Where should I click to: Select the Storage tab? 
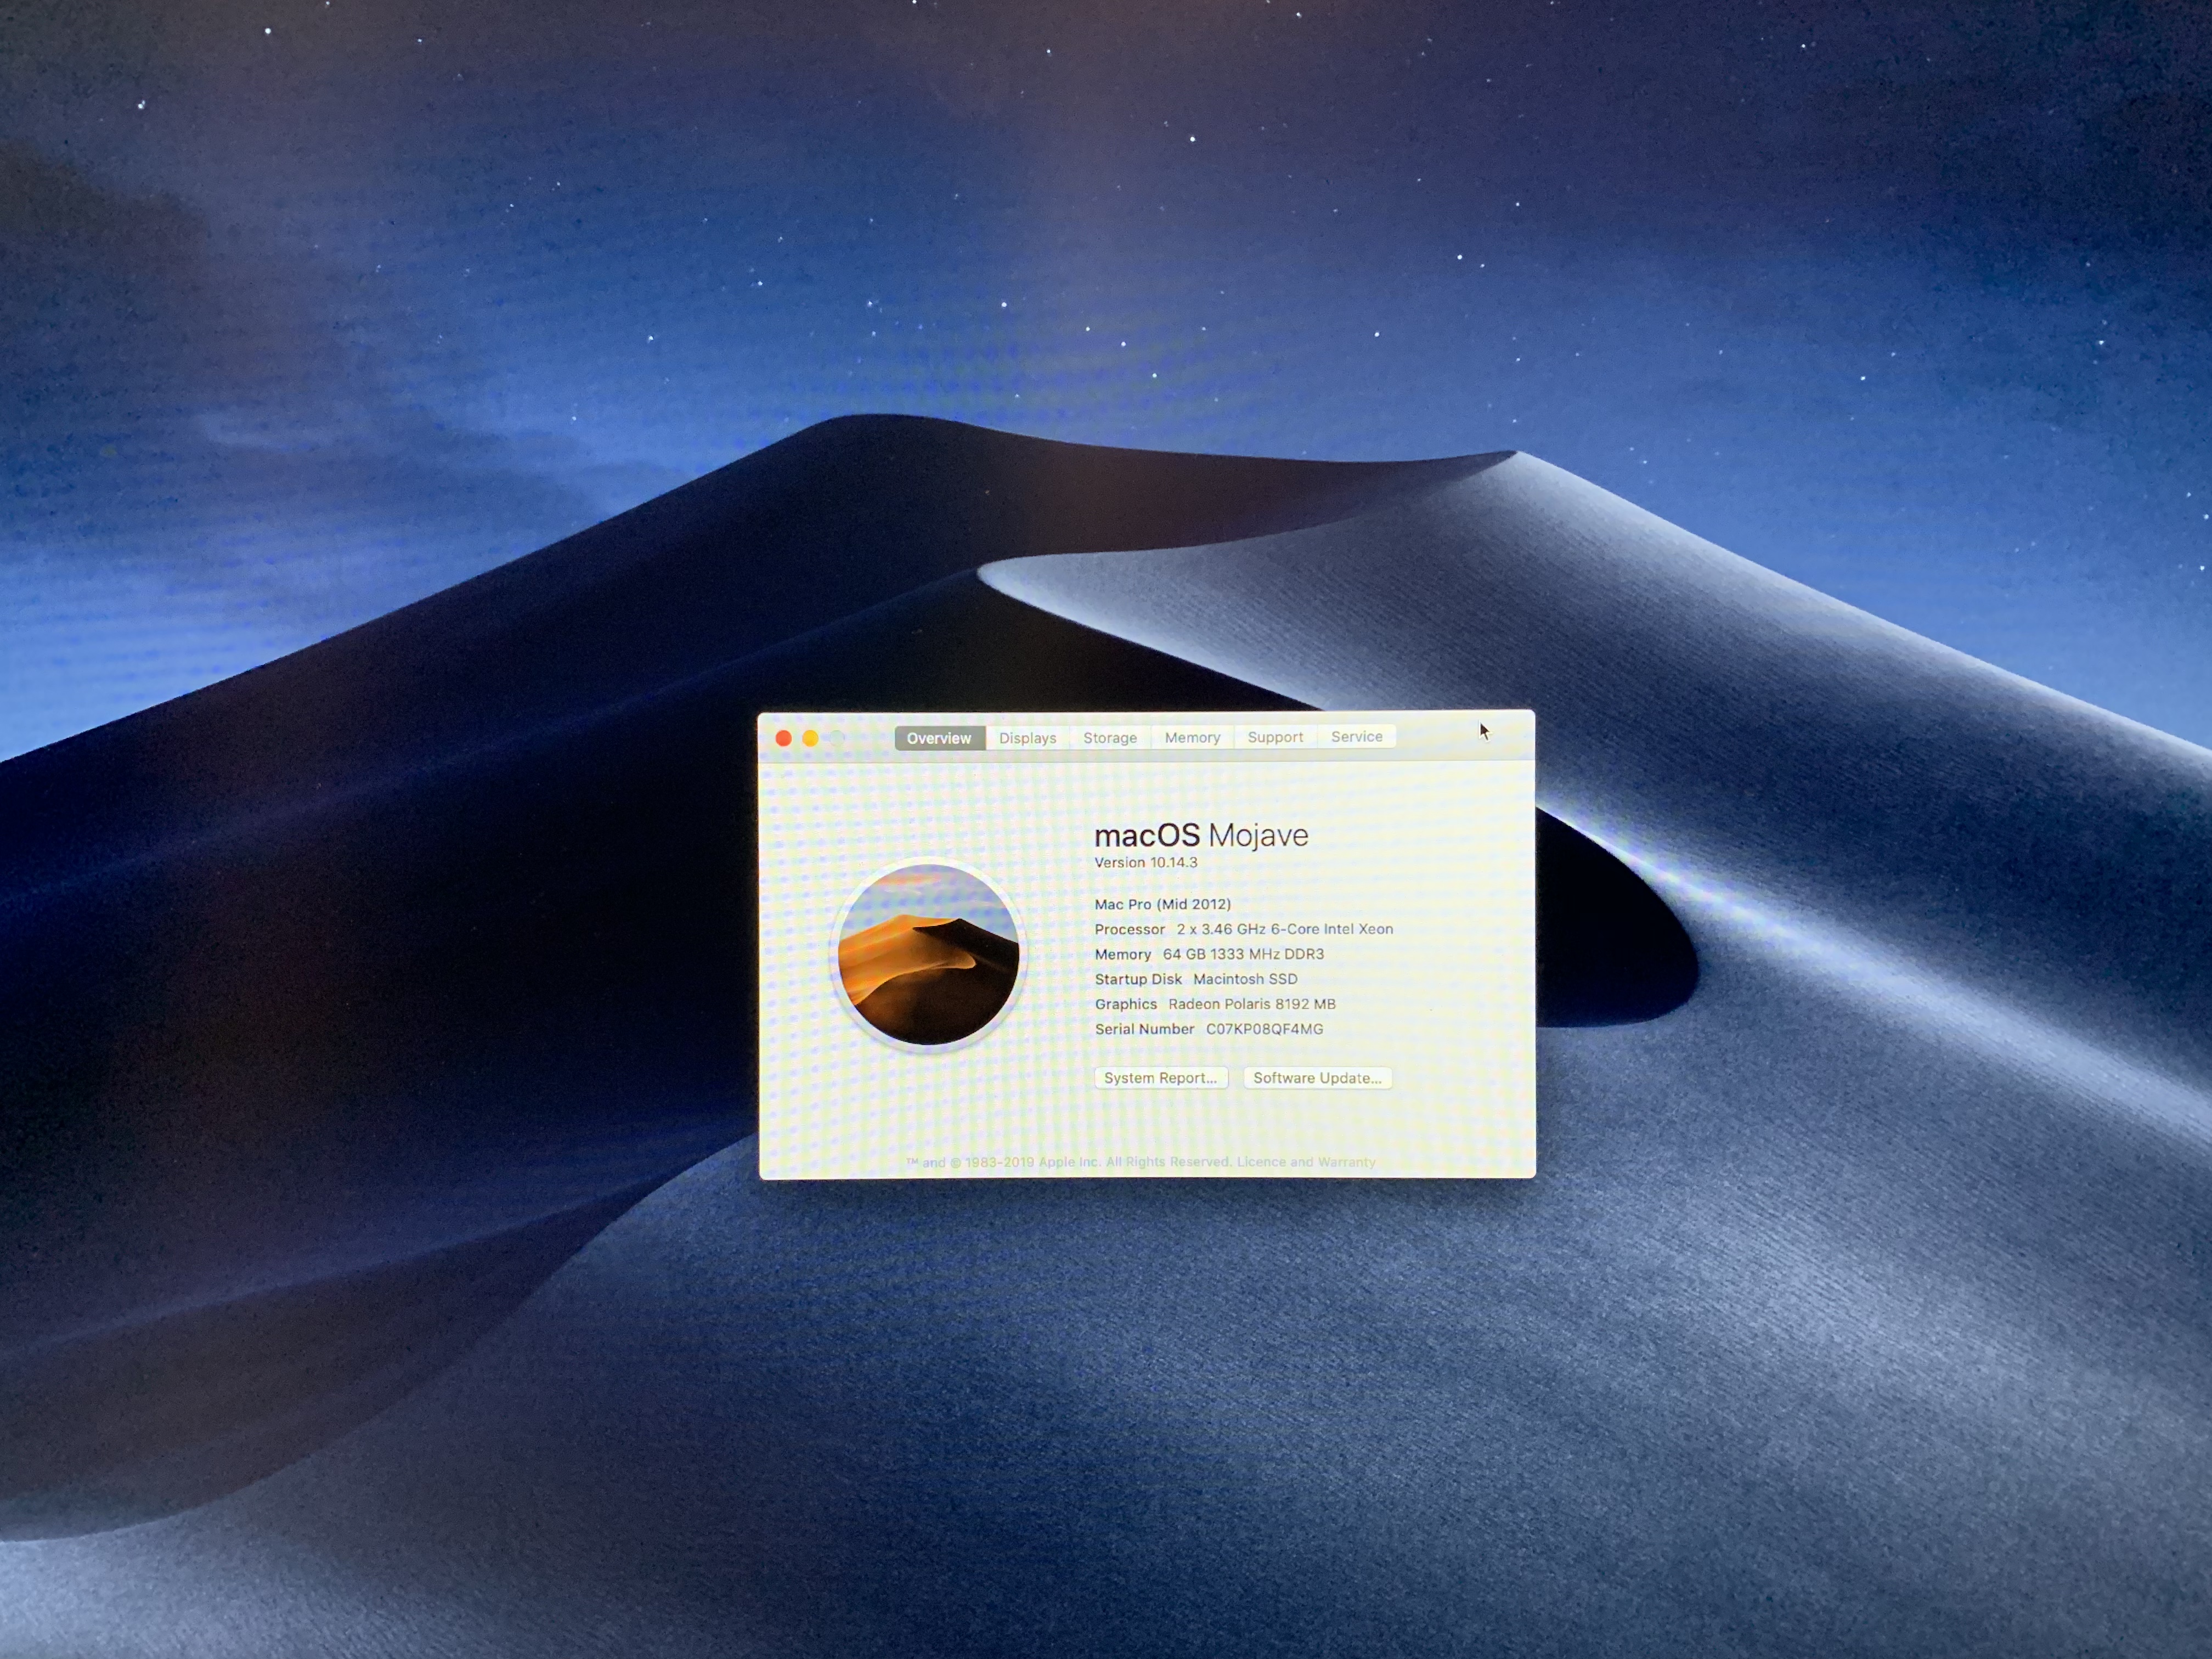(x=1109, y=738)
